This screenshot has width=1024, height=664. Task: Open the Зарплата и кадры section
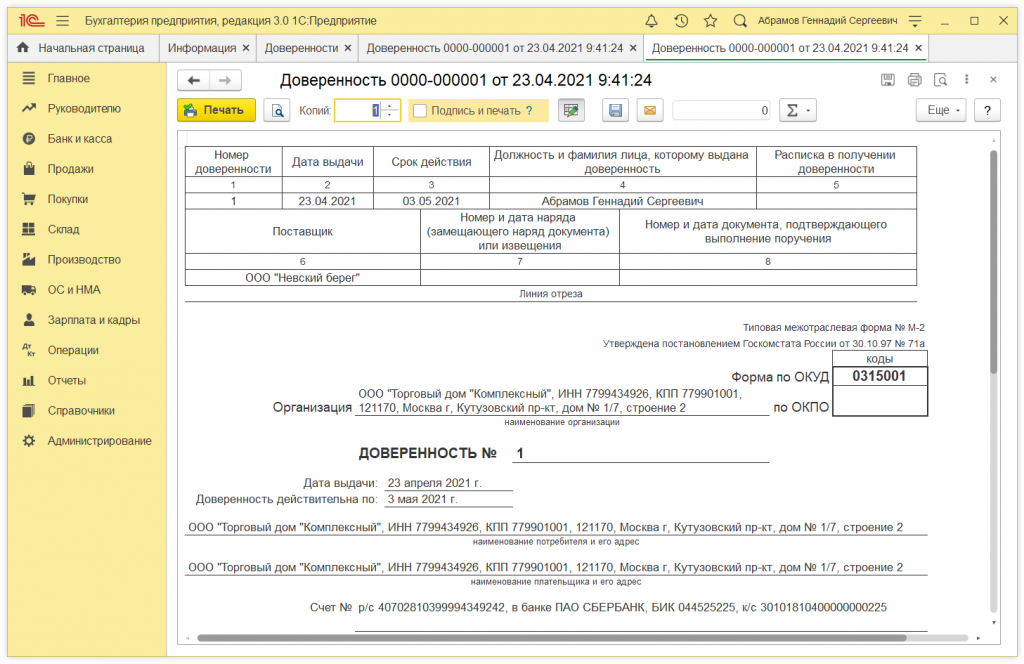[x=93, y=320]
